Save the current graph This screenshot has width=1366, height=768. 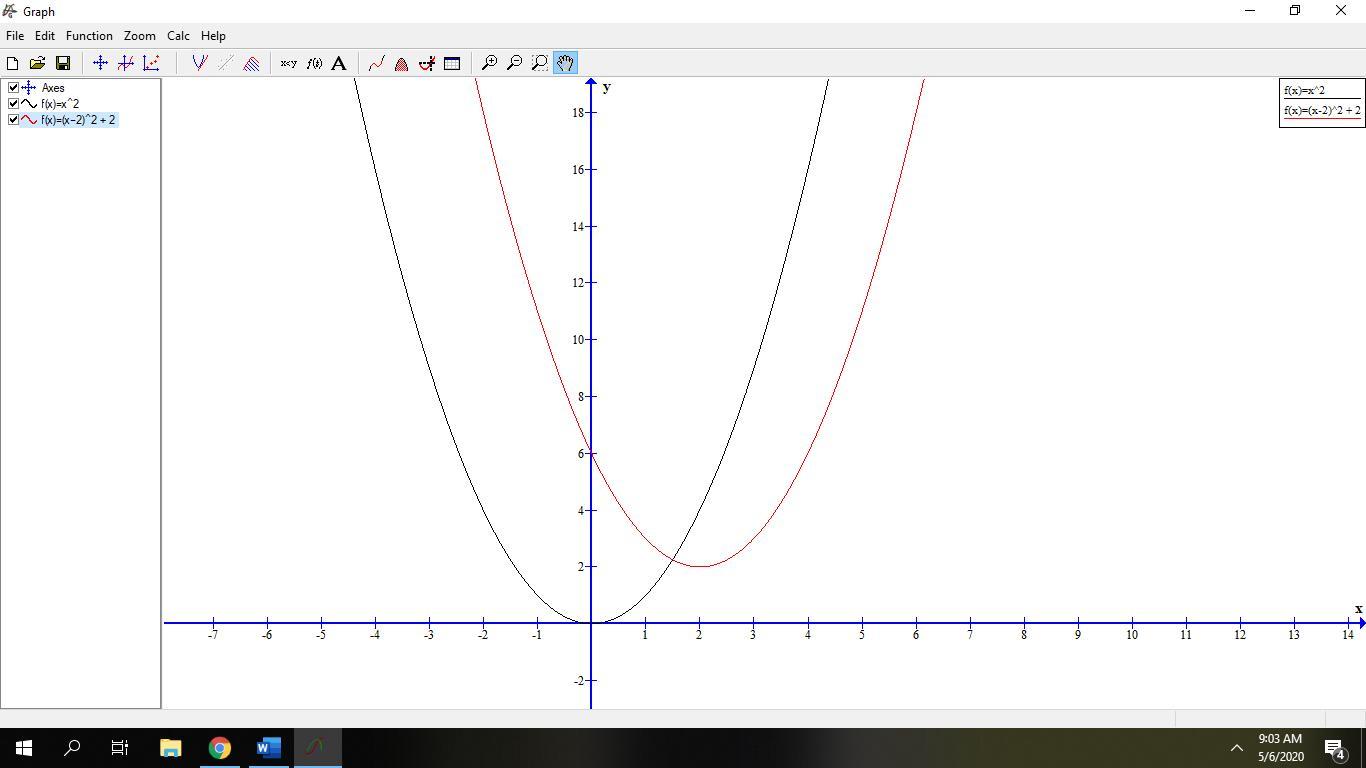[62, 63]
